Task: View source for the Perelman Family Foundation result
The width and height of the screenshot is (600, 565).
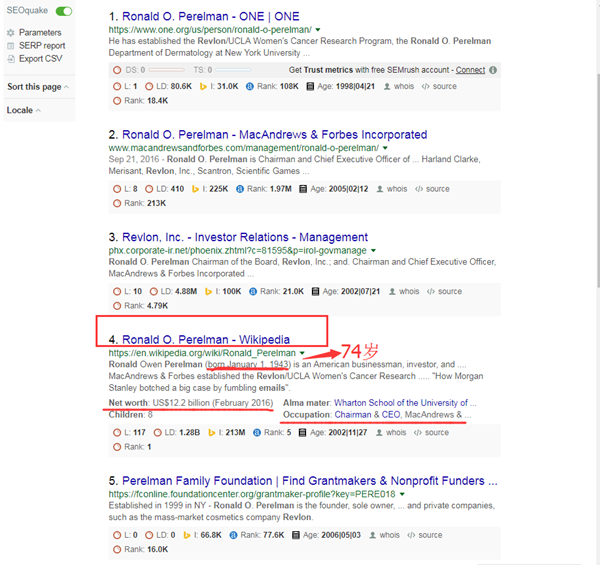Action: (425, 535)
